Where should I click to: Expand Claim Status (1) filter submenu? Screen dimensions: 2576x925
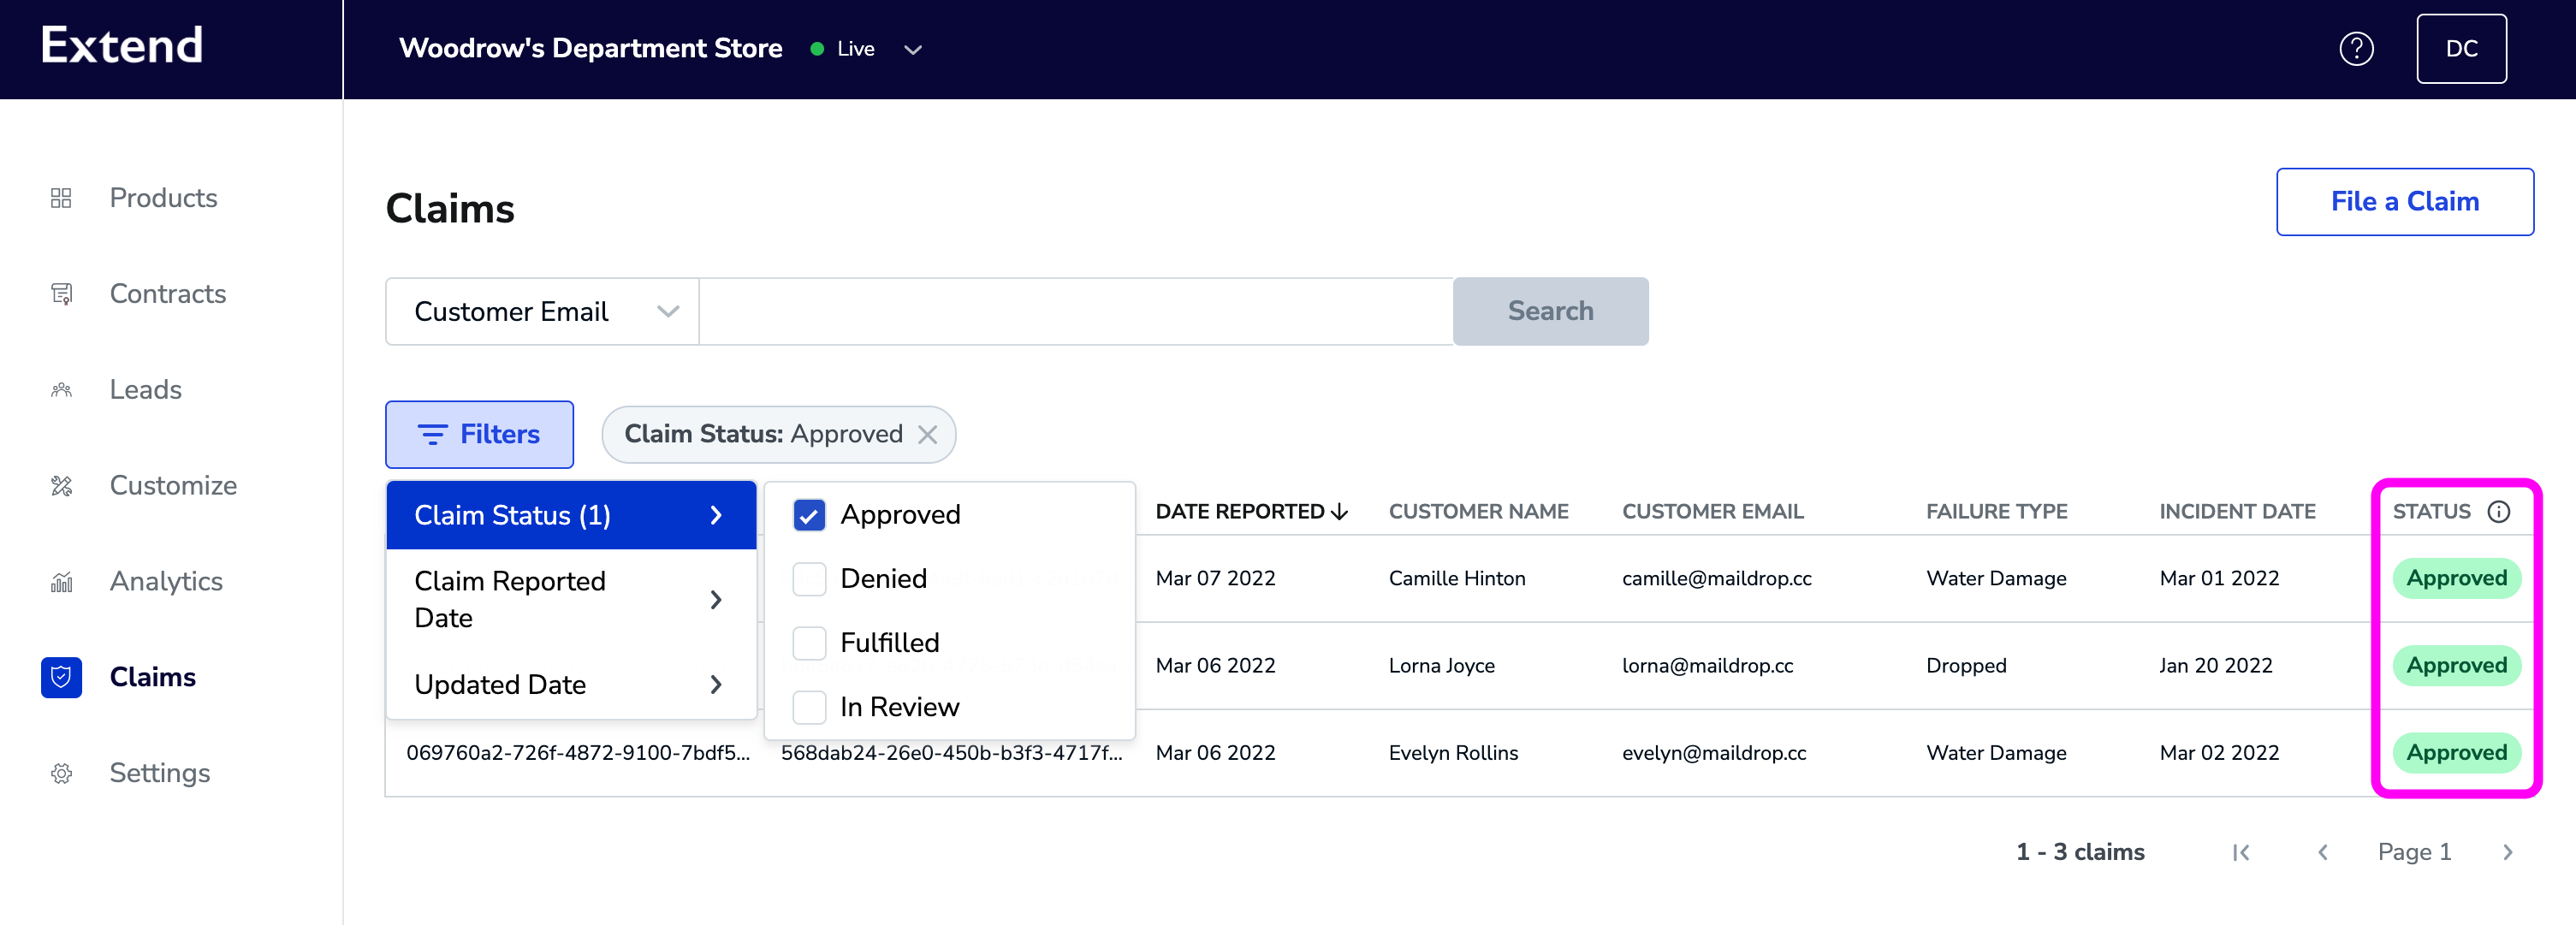click(x=570, y=515)
